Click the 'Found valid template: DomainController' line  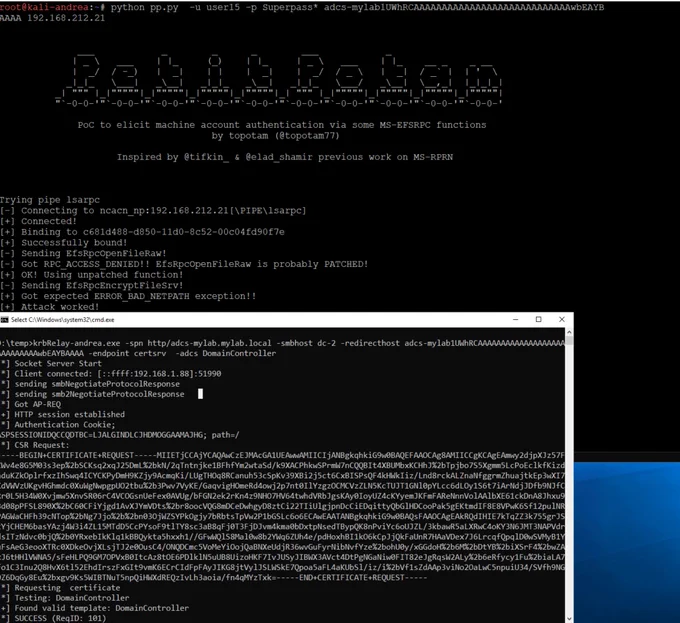pos(94,608)
